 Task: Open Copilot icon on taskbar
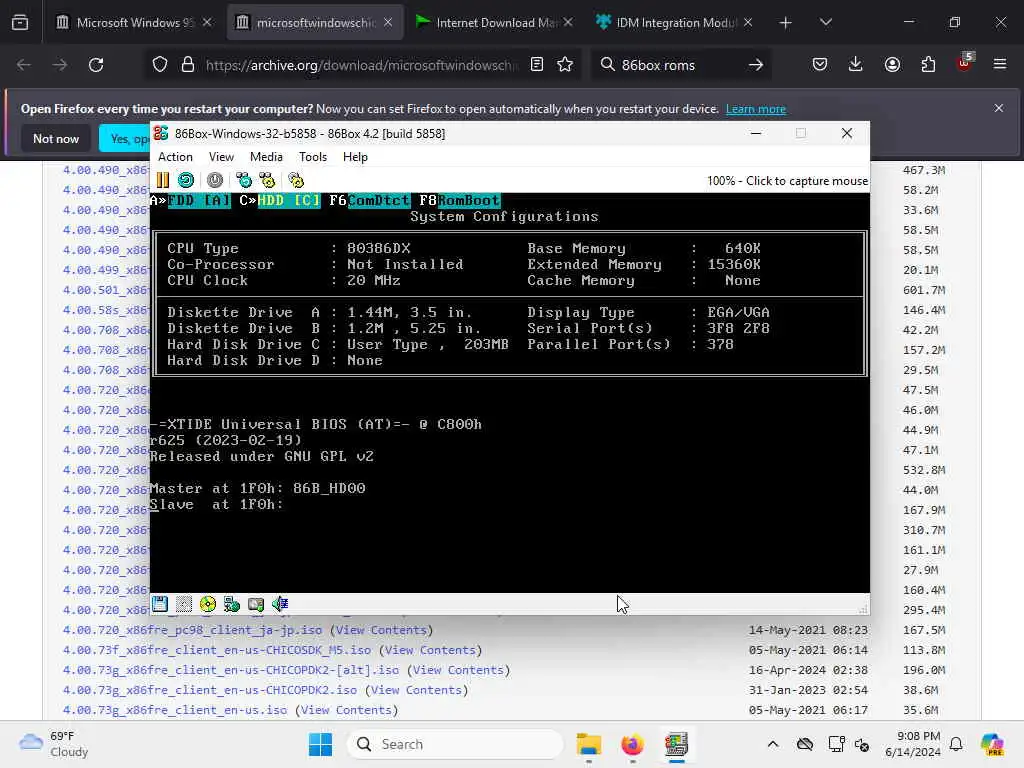pos(992,744)
